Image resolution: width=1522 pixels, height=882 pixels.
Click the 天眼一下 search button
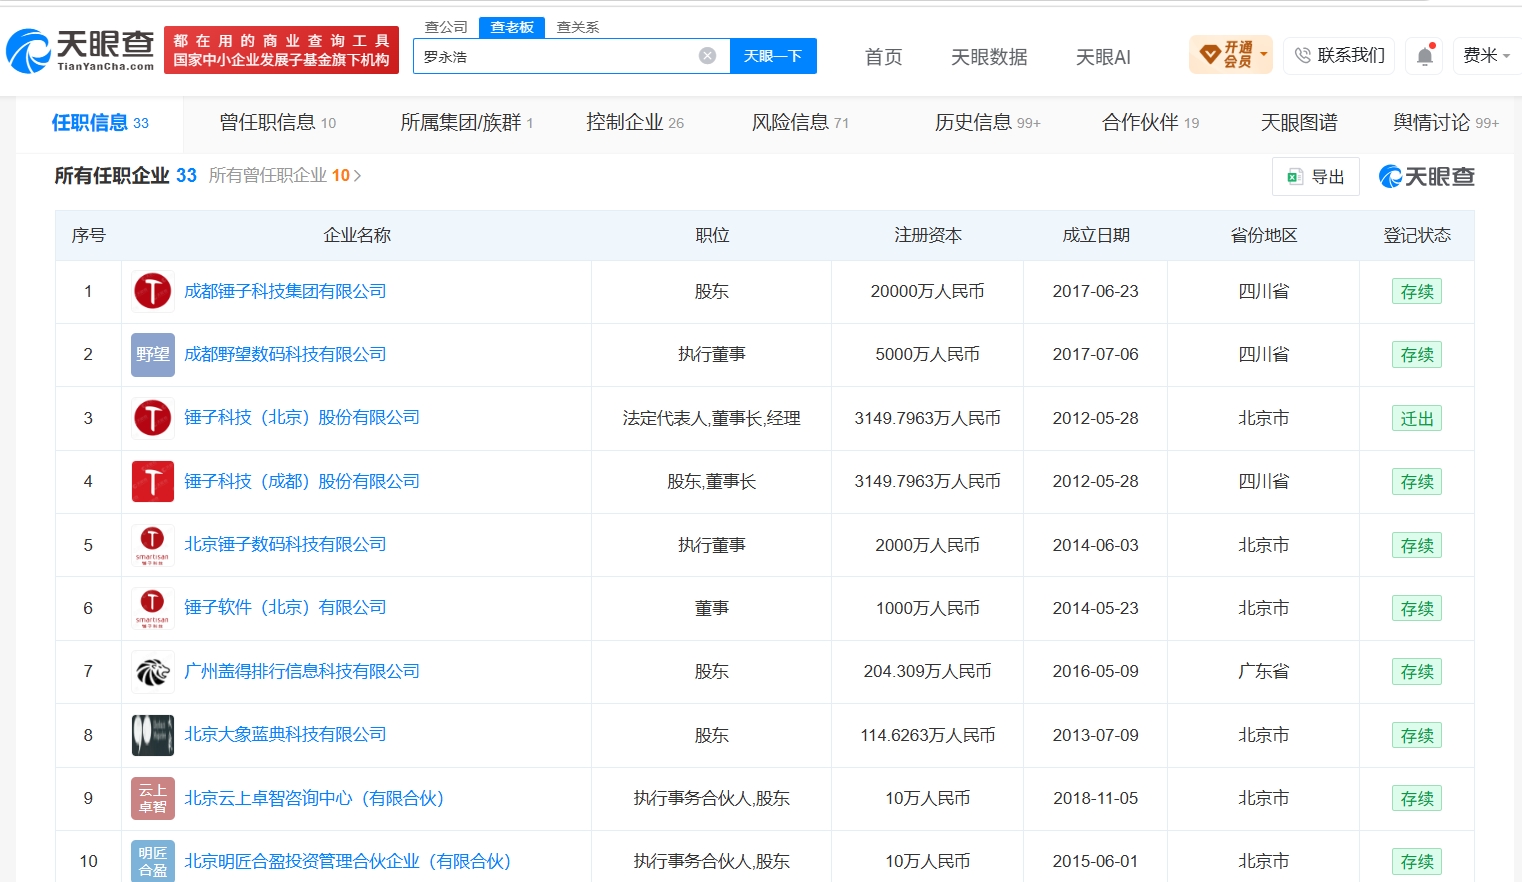pos(773,56)
